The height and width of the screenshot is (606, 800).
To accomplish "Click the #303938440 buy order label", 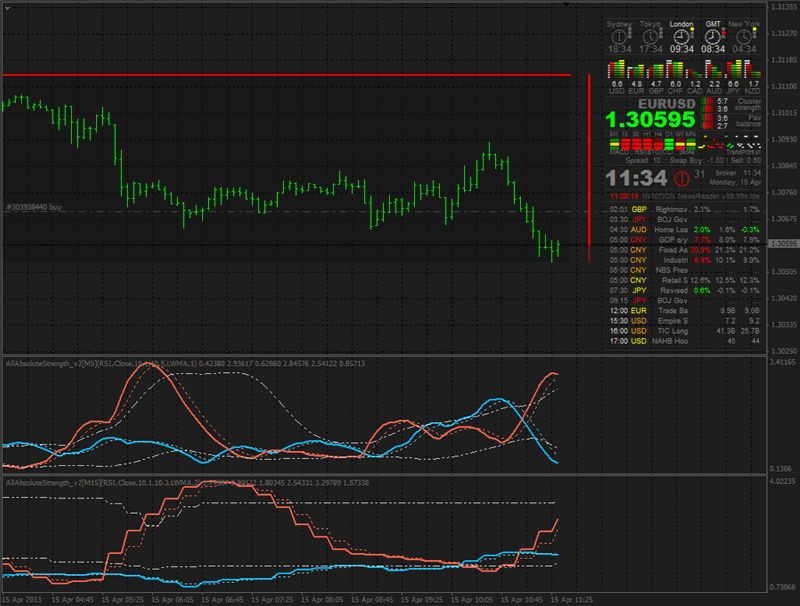I will 35,207.
